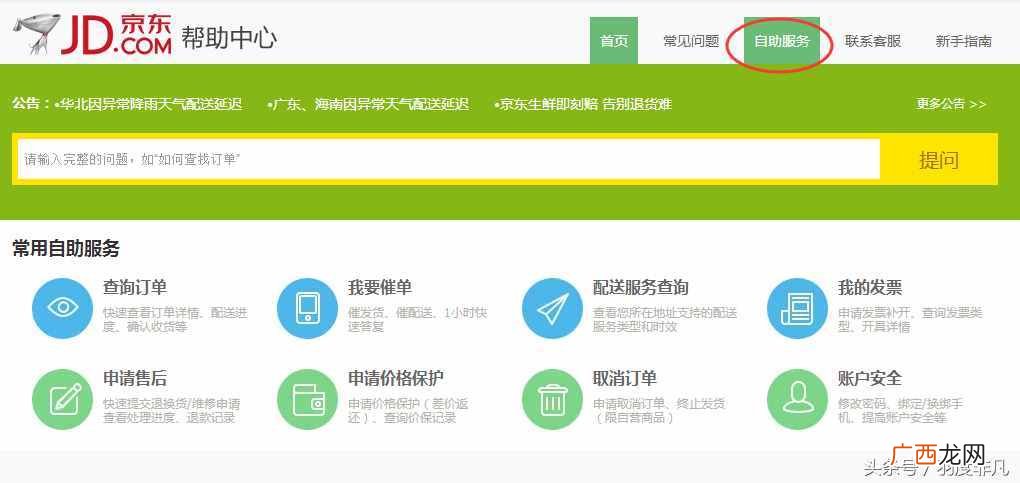
Task: Click the 修改密码、绑定/换绑手机 description text
Action: (900, 411)
